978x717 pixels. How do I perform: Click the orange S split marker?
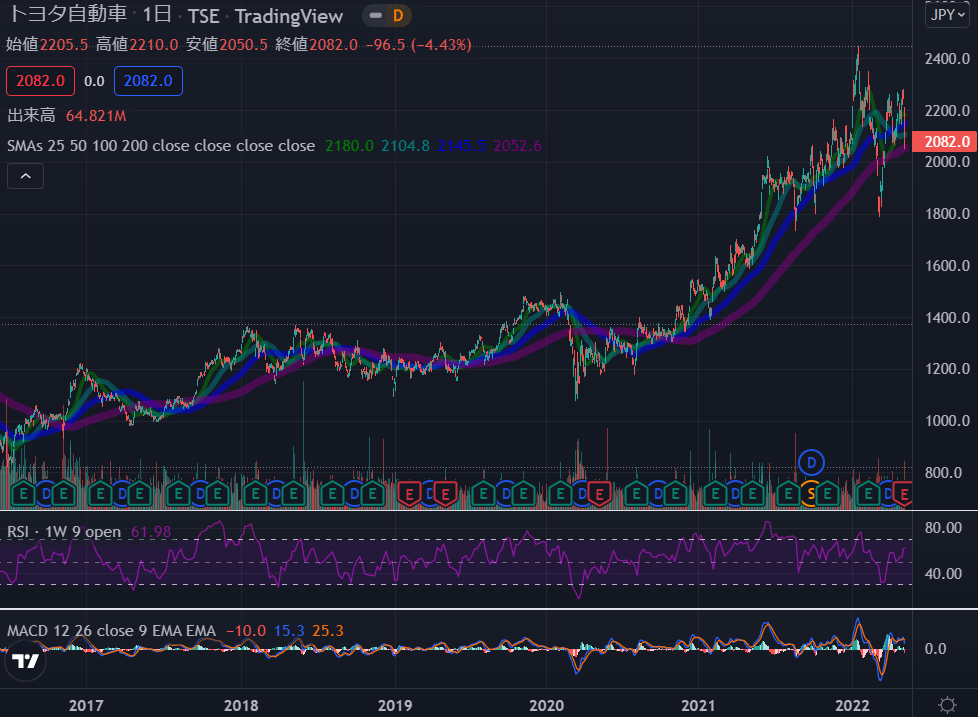click(x=811, y=495)
